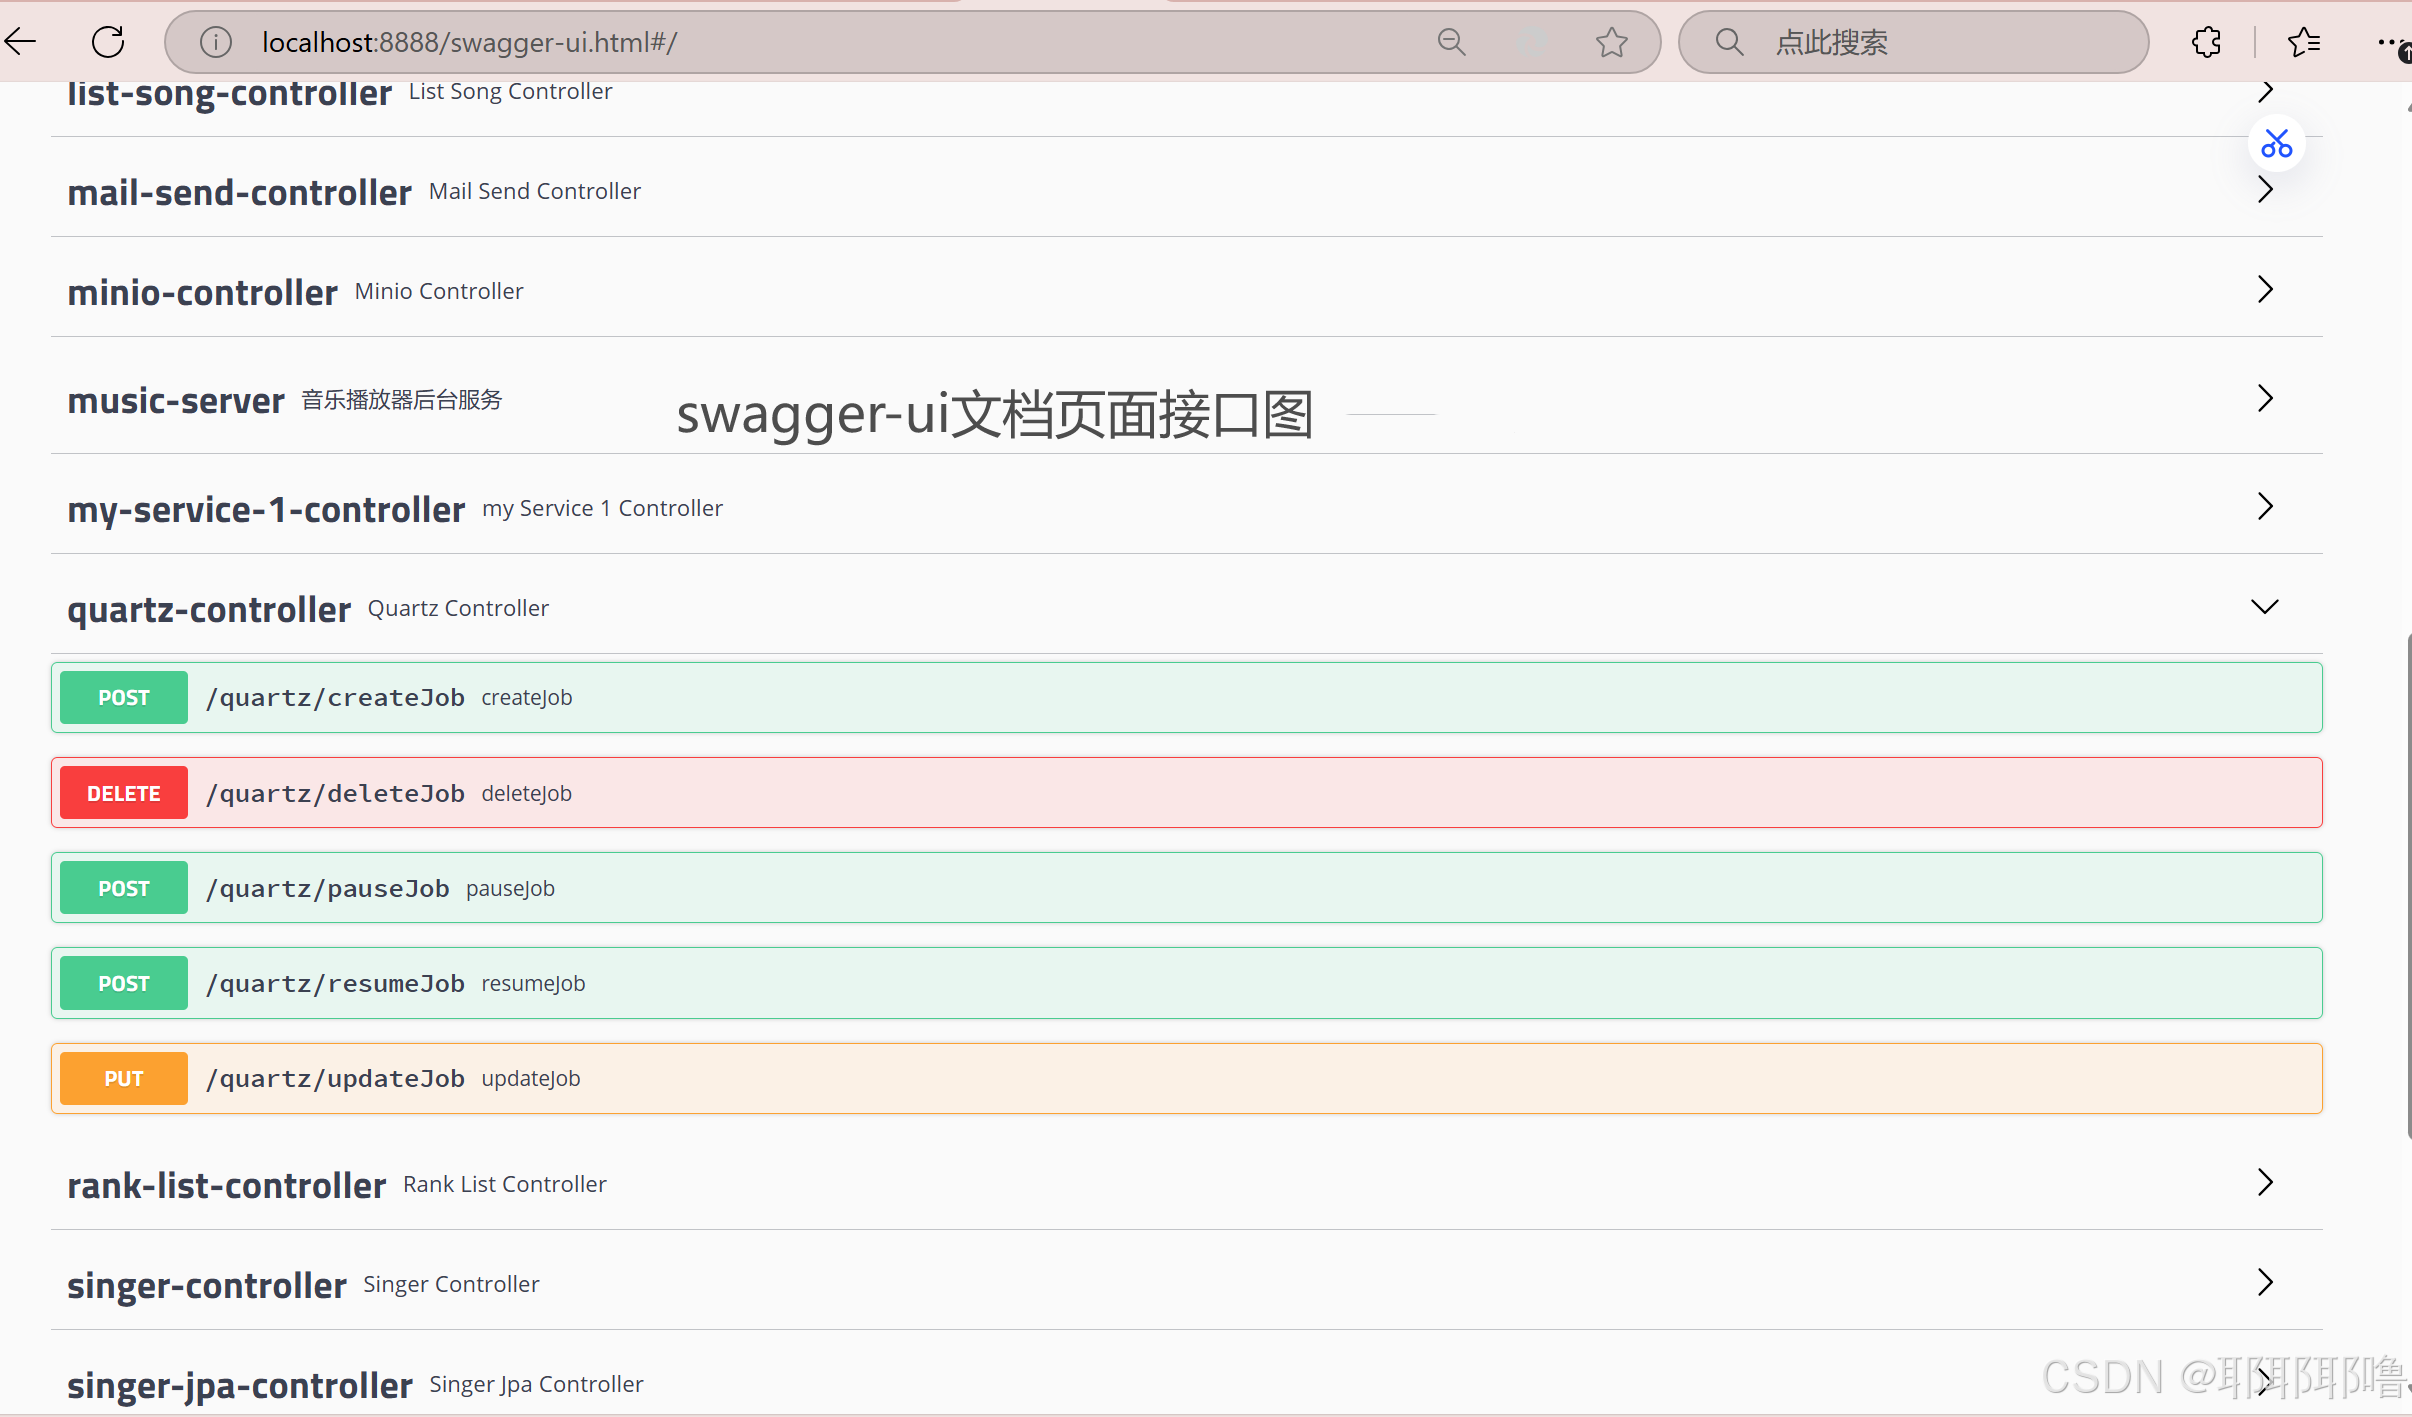Click the blue scissors screenshot icon
This screenshot has width=2412, height=1417.
pyautogui.click(x=2276, y=144)
